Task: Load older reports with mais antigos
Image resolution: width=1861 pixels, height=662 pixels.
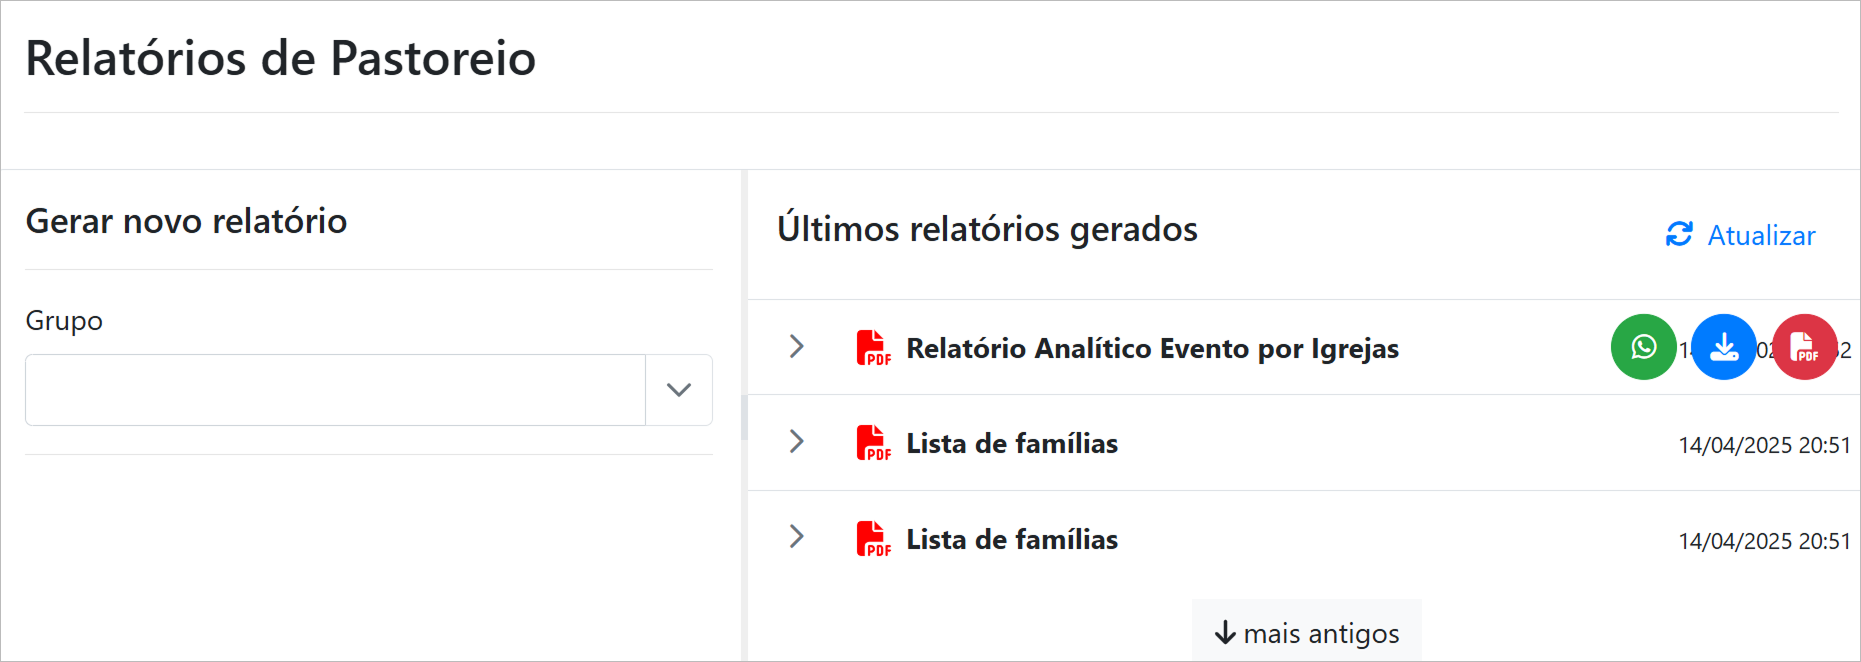Action: pyautogui.click(x=1320, y=633)
